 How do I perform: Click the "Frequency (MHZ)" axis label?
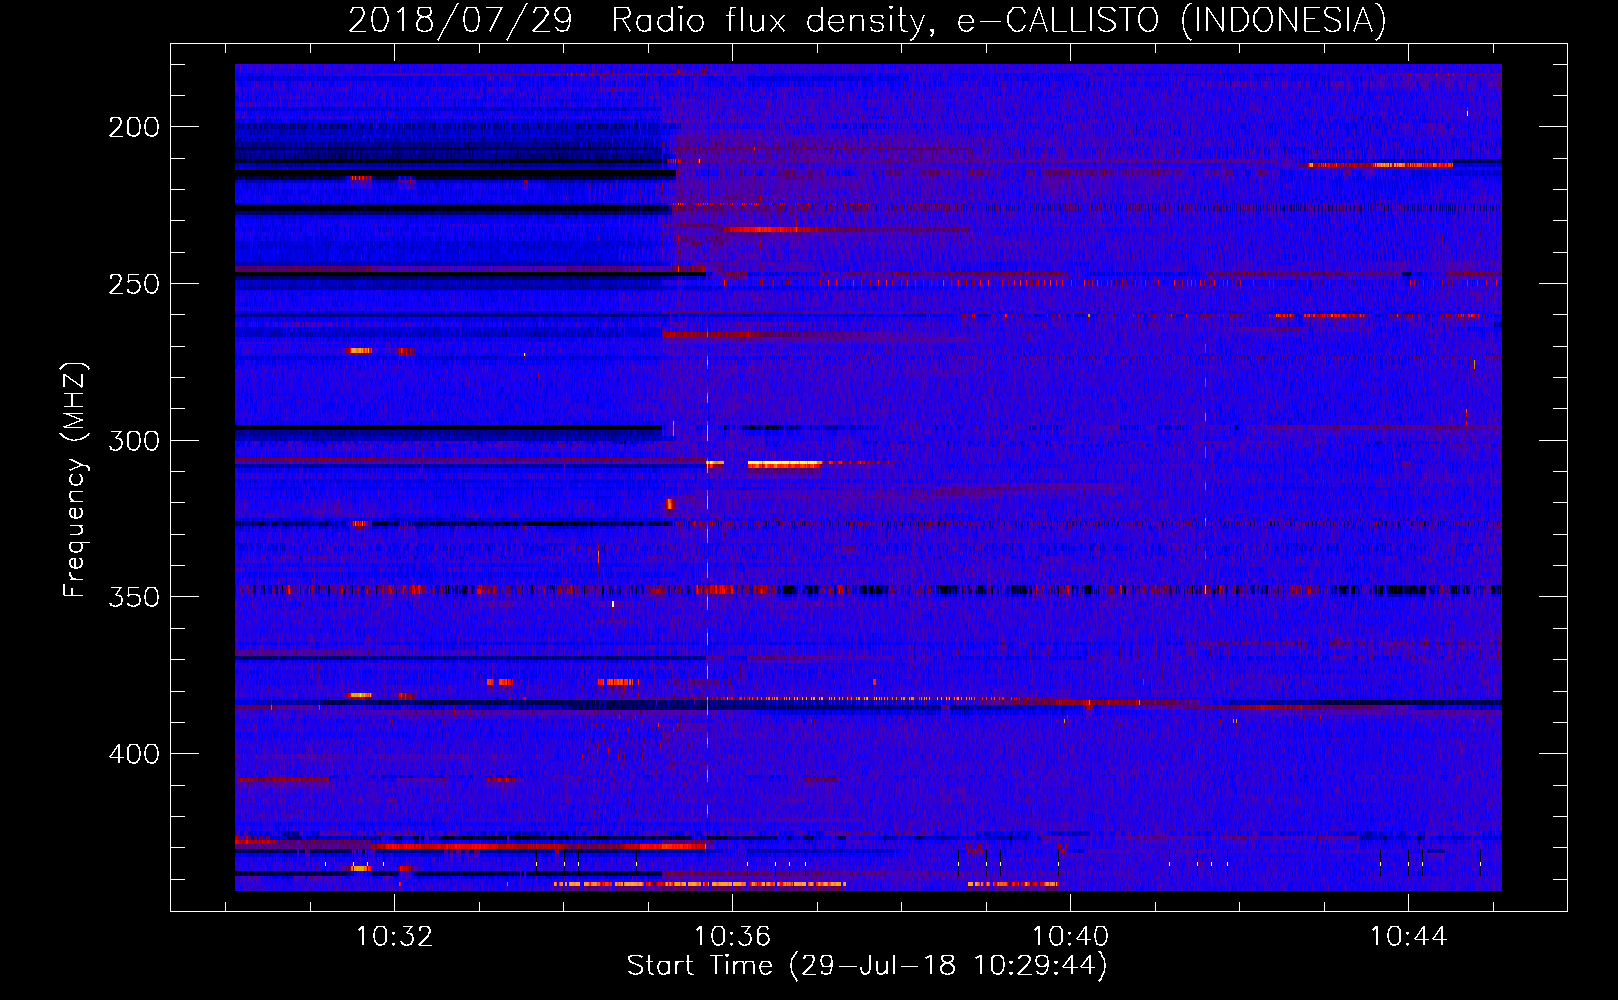click(x=75, y=479)
